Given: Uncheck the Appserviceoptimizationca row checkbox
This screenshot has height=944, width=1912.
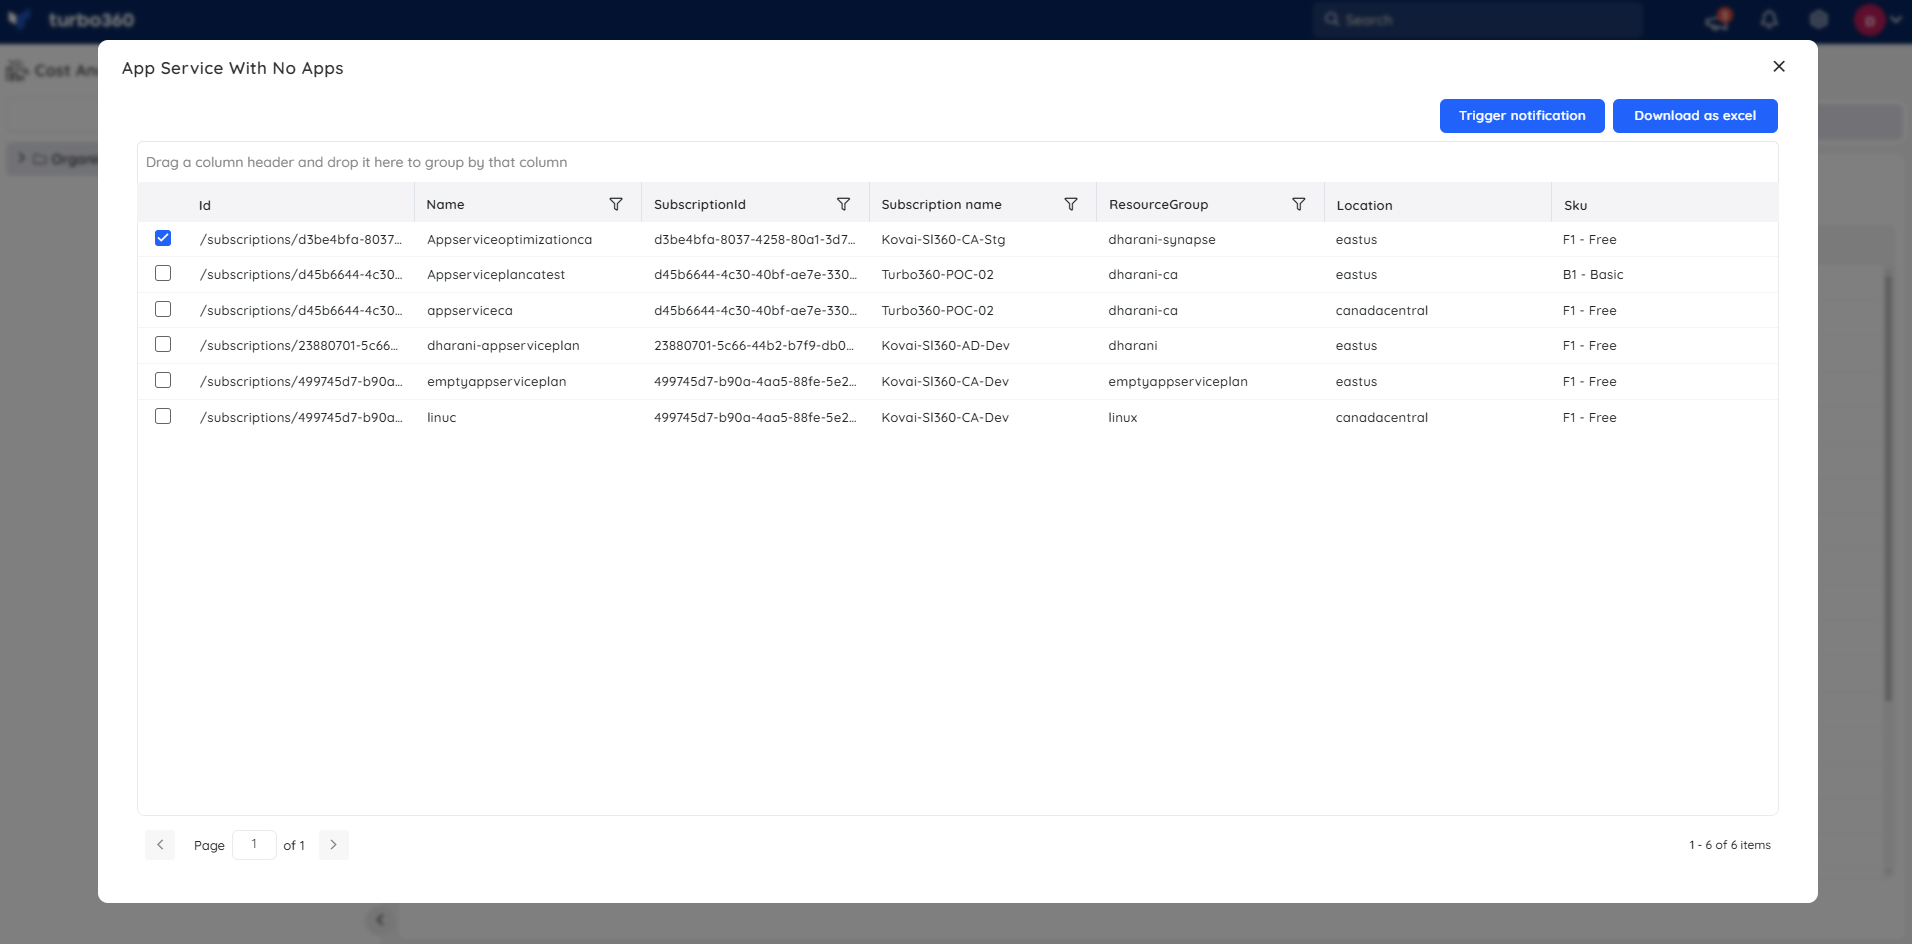Looking at the screenshot, I should point(163,238).
